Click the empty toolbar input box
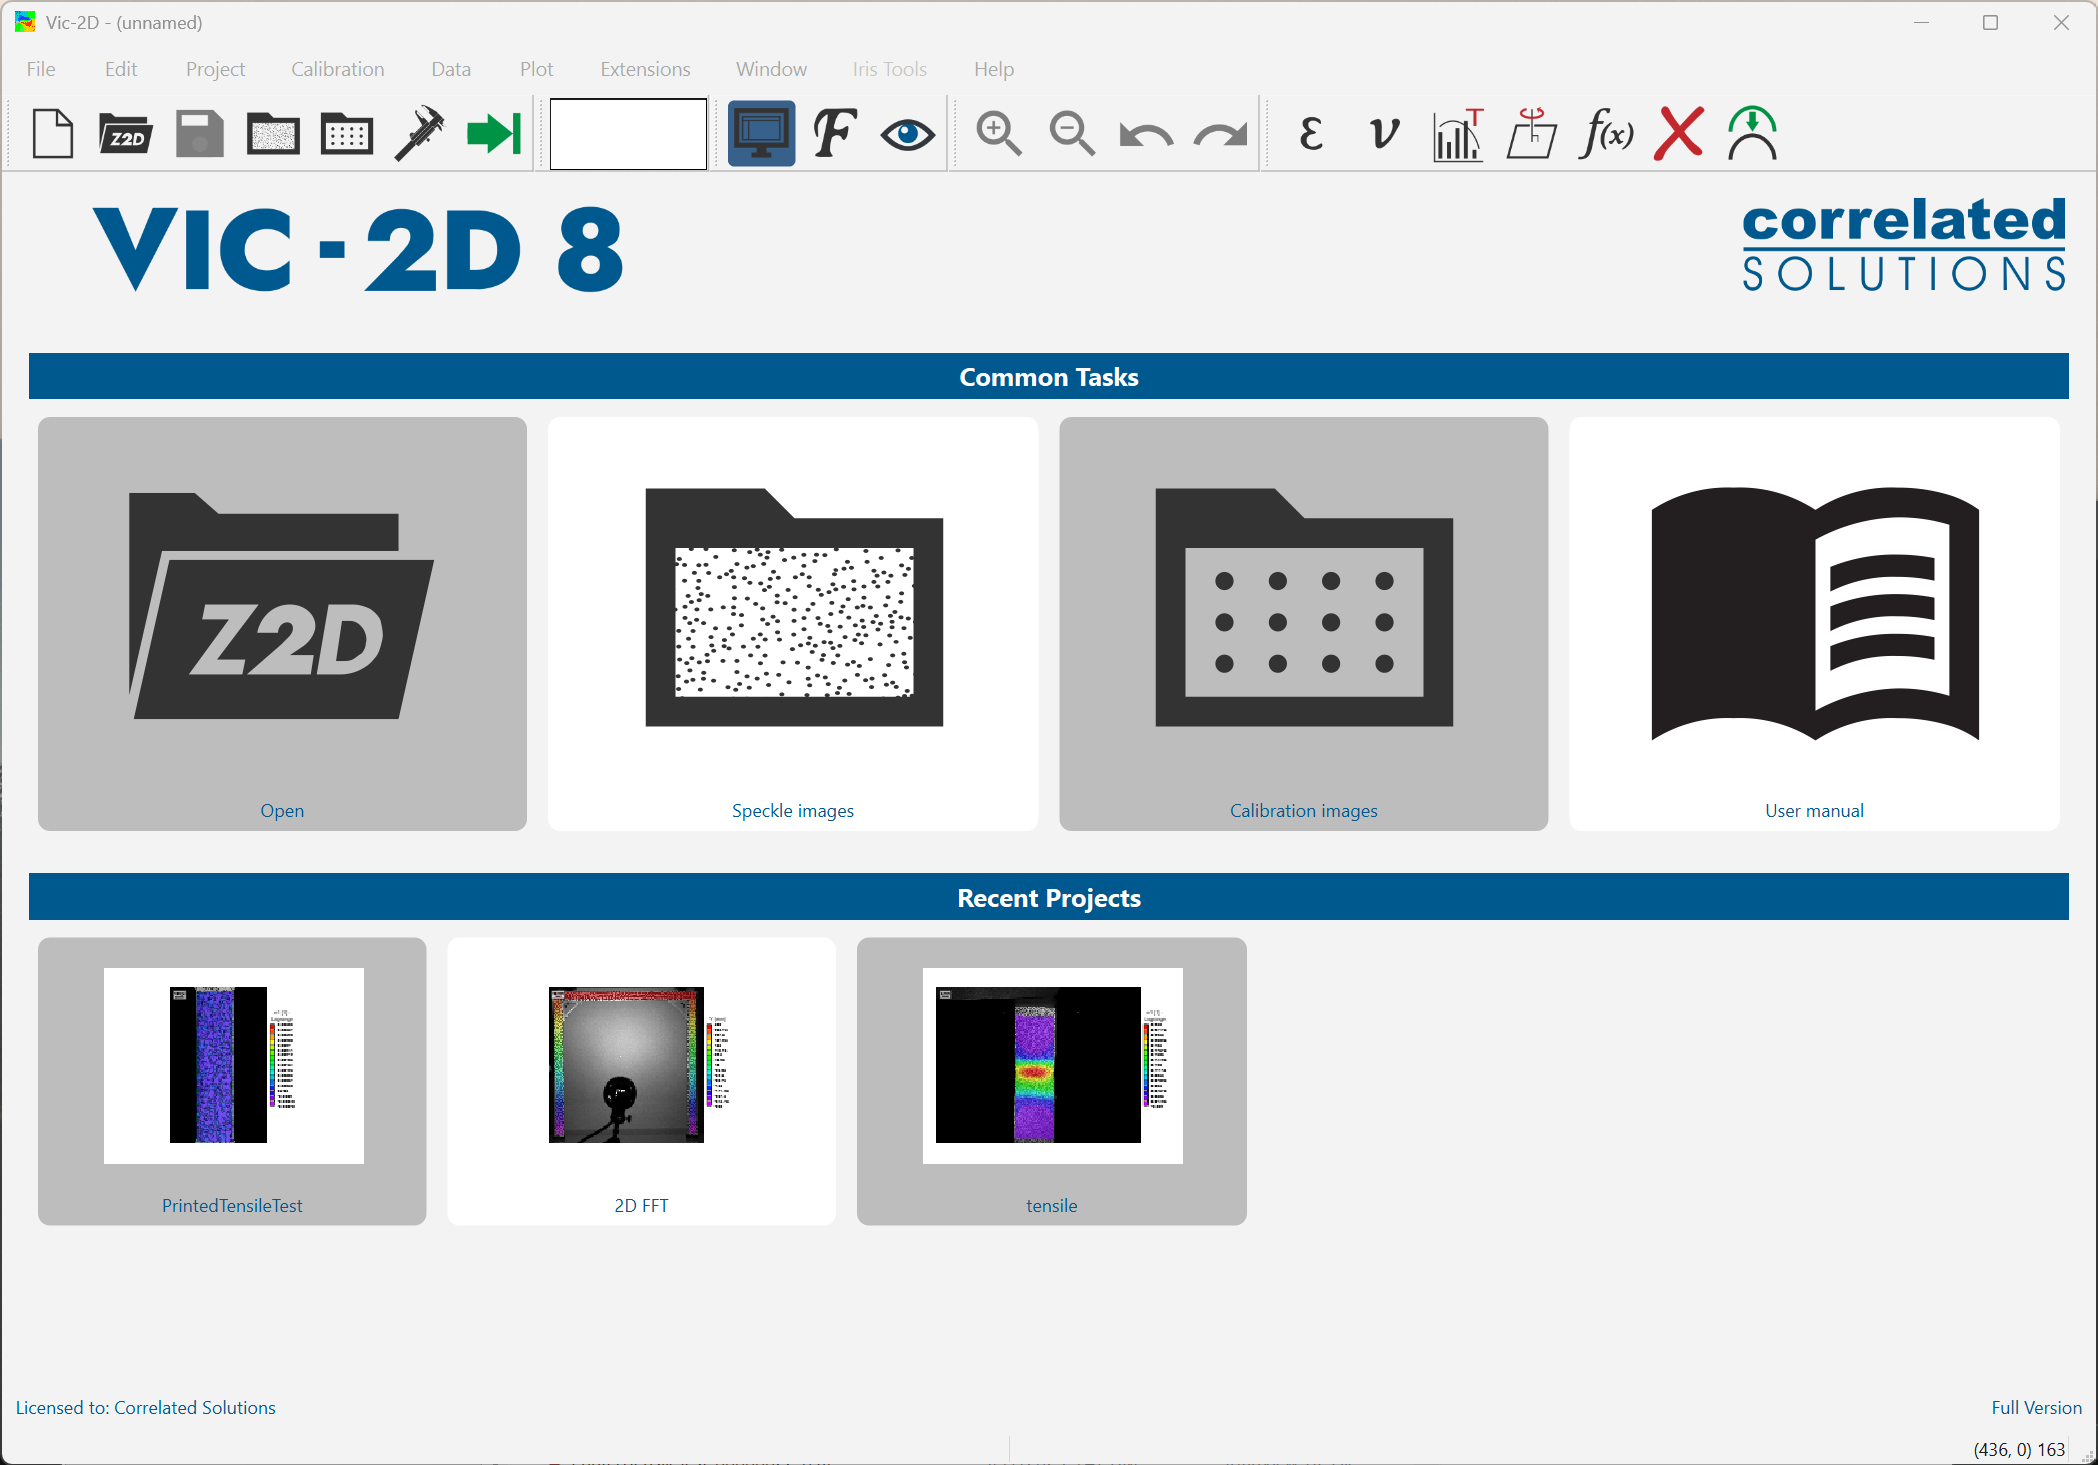 (x=628, y=133)
